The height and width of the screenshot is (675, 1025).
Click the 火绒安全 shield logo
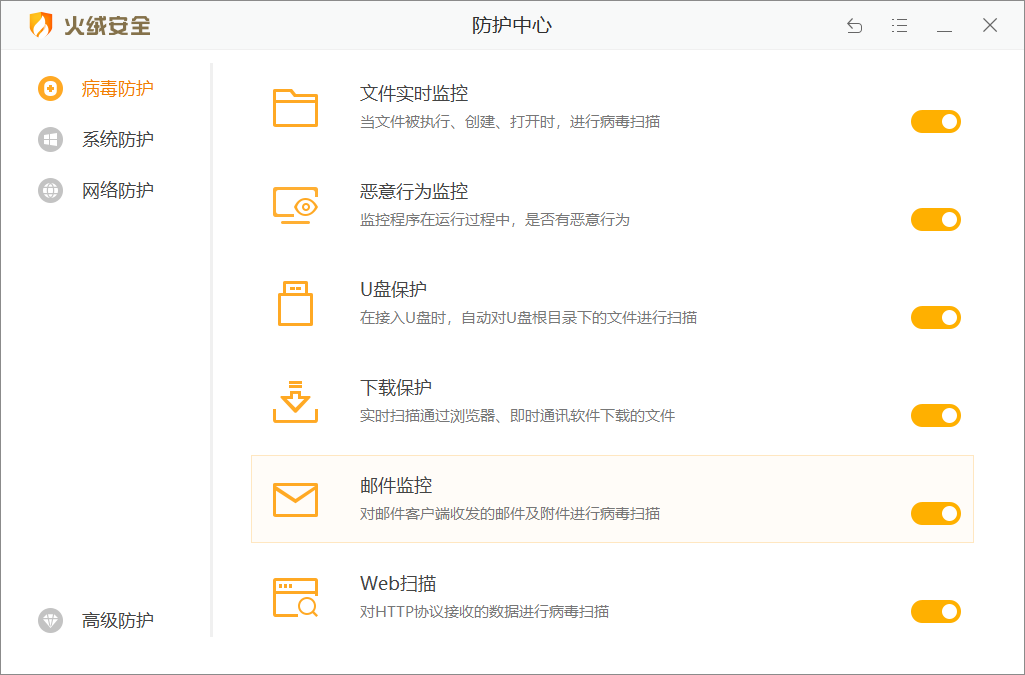[x=42, y=25]
